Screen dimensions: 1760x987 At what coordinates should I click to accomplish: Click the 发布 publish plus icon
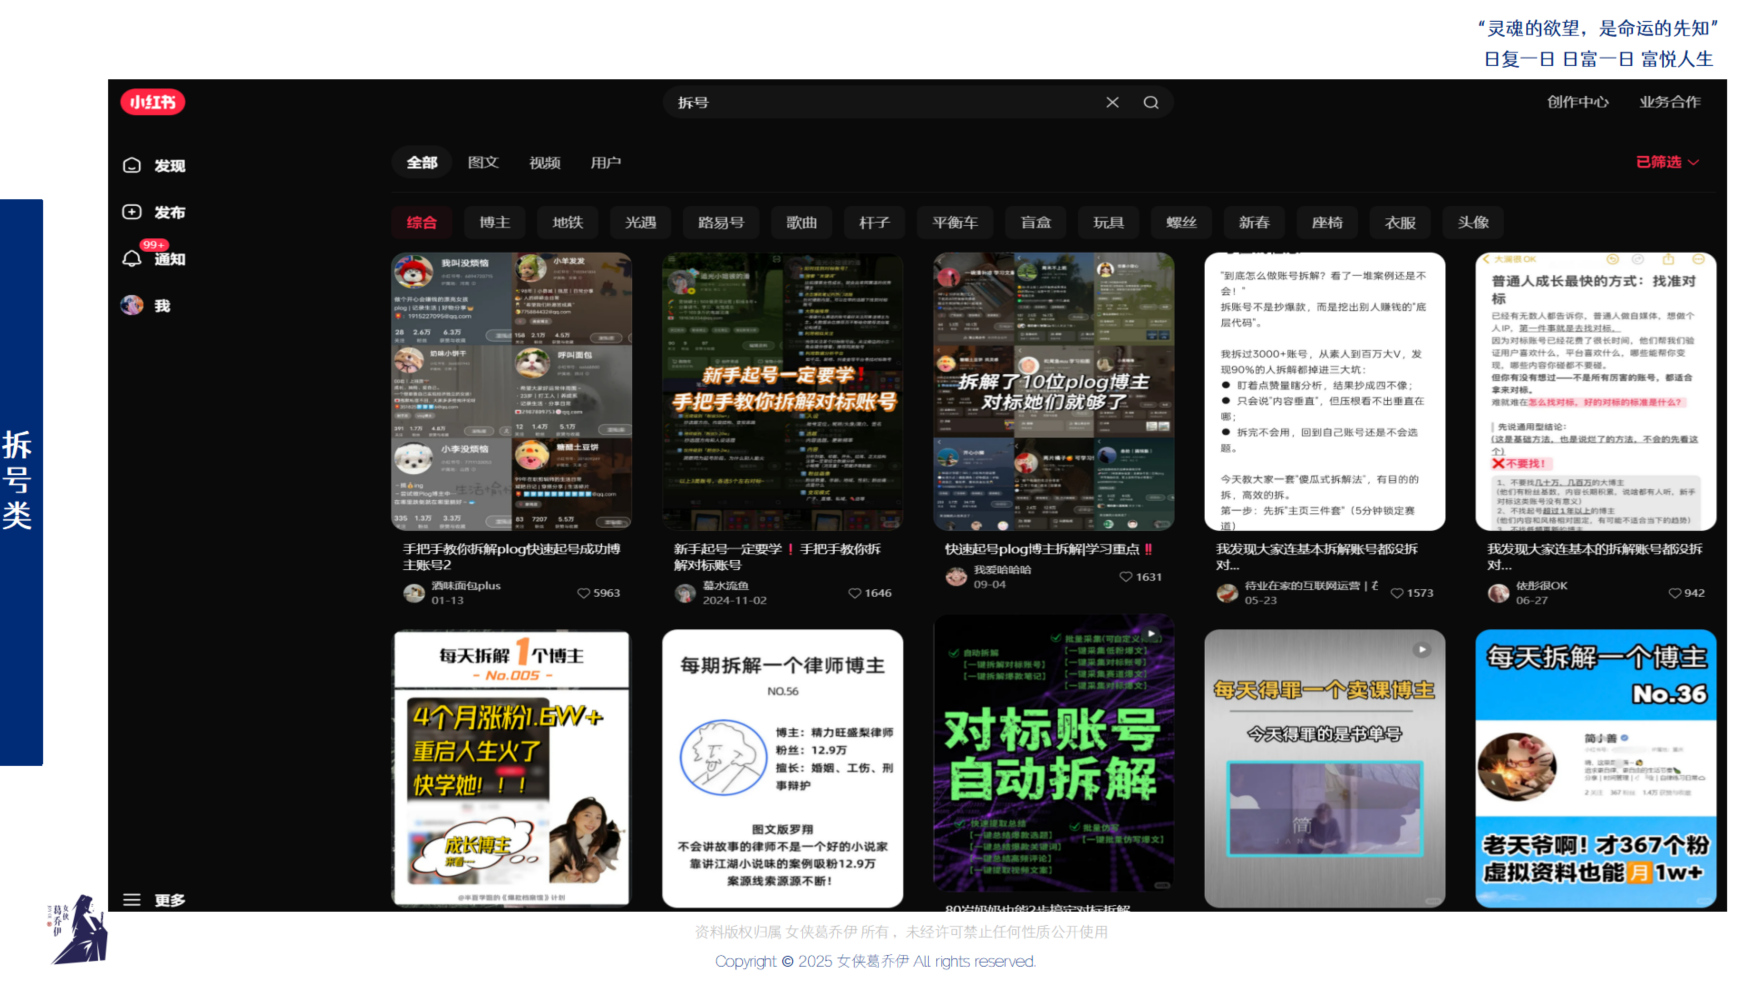[x=132, y=212]
